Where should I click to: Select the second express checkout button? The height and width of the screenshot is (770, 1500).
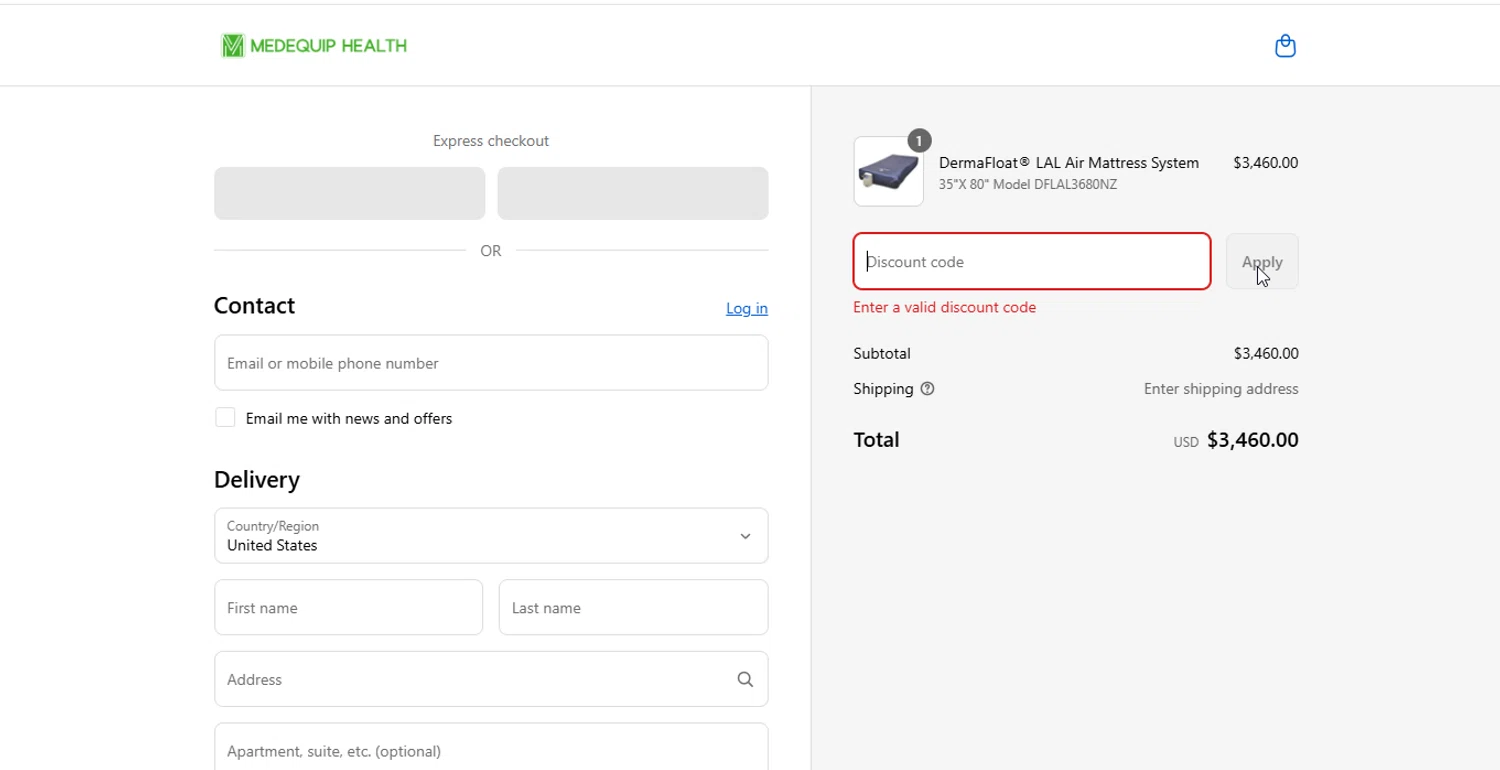[633, 193]
